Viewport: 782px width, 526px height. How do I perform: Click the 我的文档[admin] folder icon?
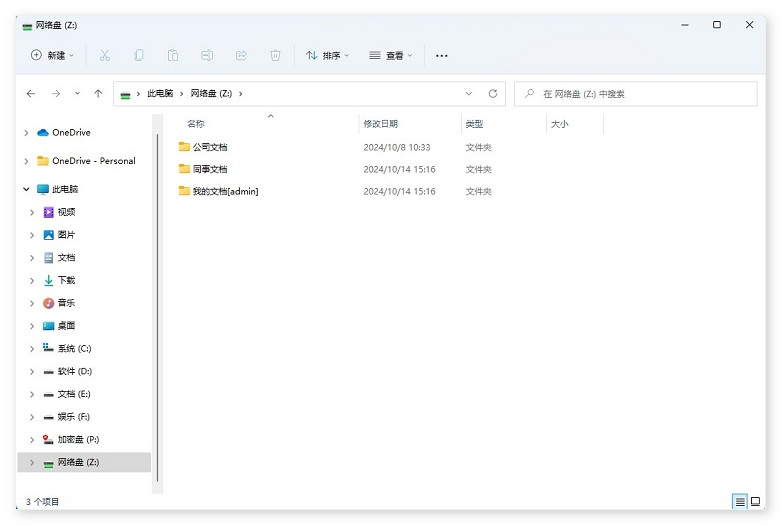pos(184,190)
